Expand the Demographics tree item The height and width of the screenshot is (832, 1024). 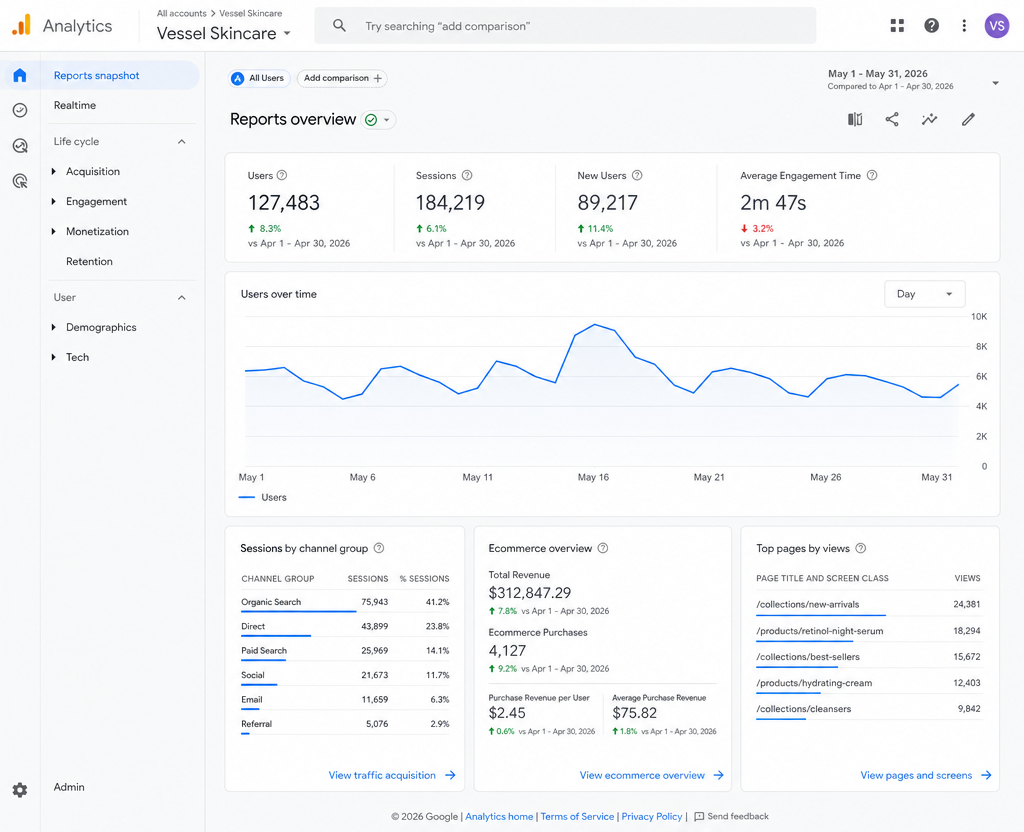(54, 327)
